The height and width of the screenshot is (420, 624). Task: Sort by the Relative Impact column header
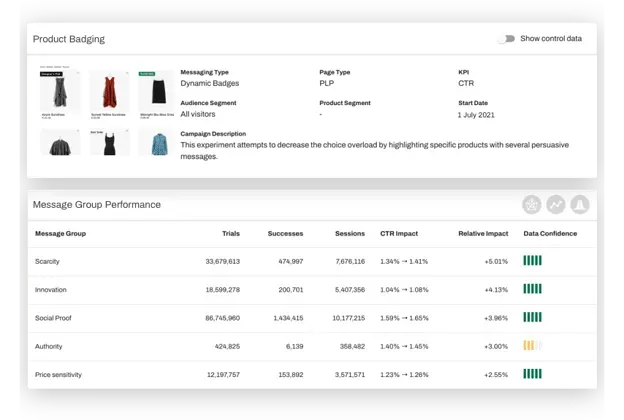pos(483,234)
